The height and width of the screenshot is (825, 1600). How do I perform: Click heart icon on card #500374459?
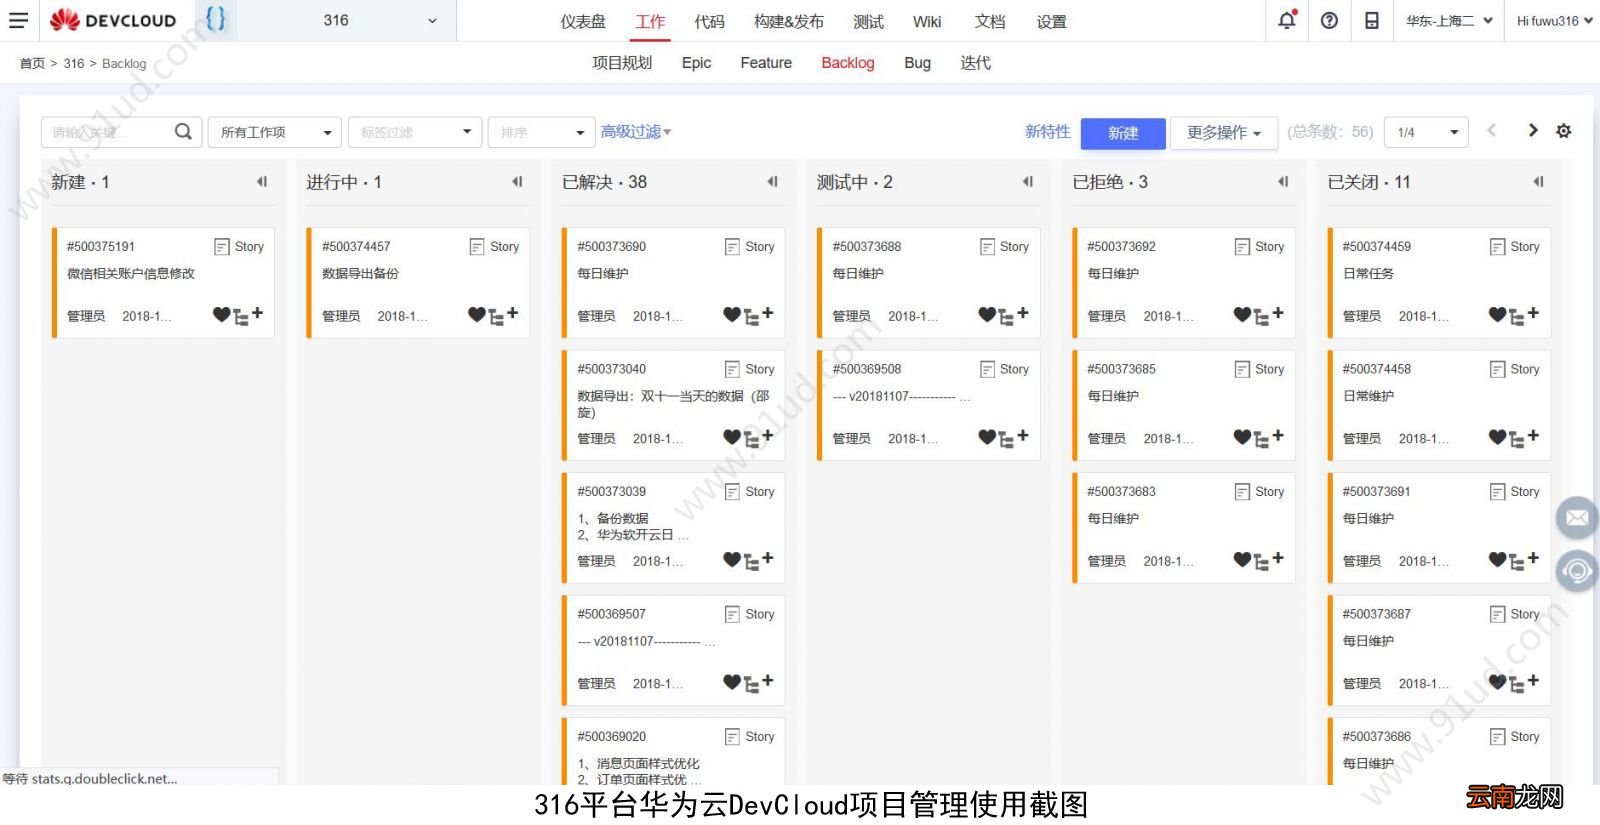pos(1497,315)
